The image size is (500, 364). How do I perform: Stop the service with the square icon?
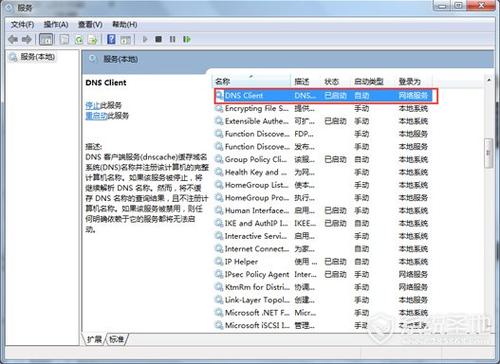click(159, 39)
